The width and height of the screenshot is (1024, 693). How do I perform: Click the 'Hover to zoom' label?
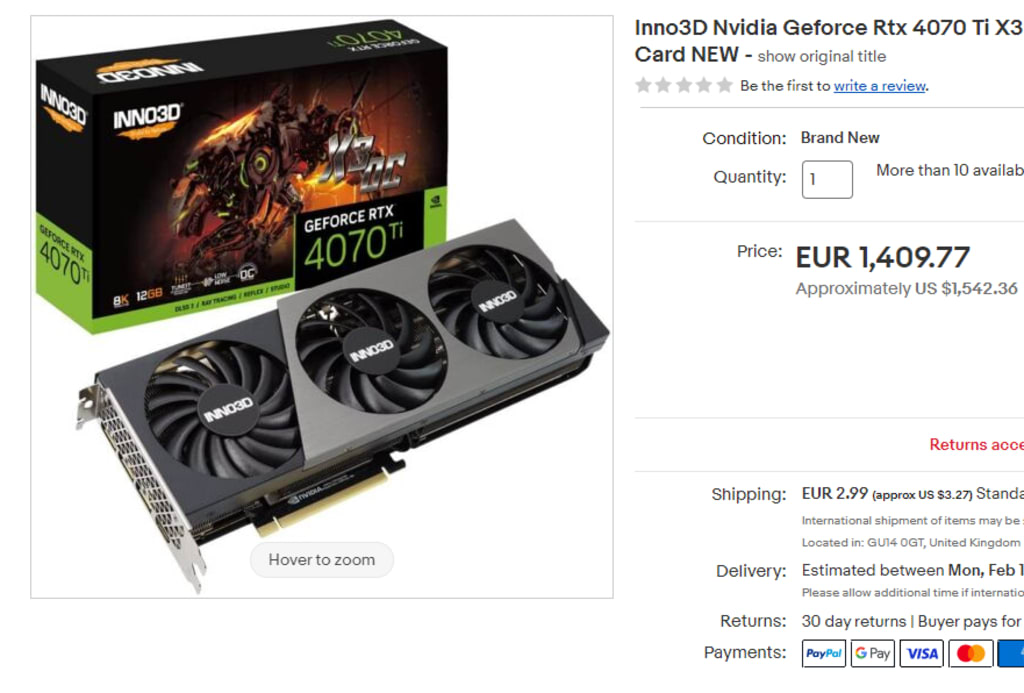[322, 560]
